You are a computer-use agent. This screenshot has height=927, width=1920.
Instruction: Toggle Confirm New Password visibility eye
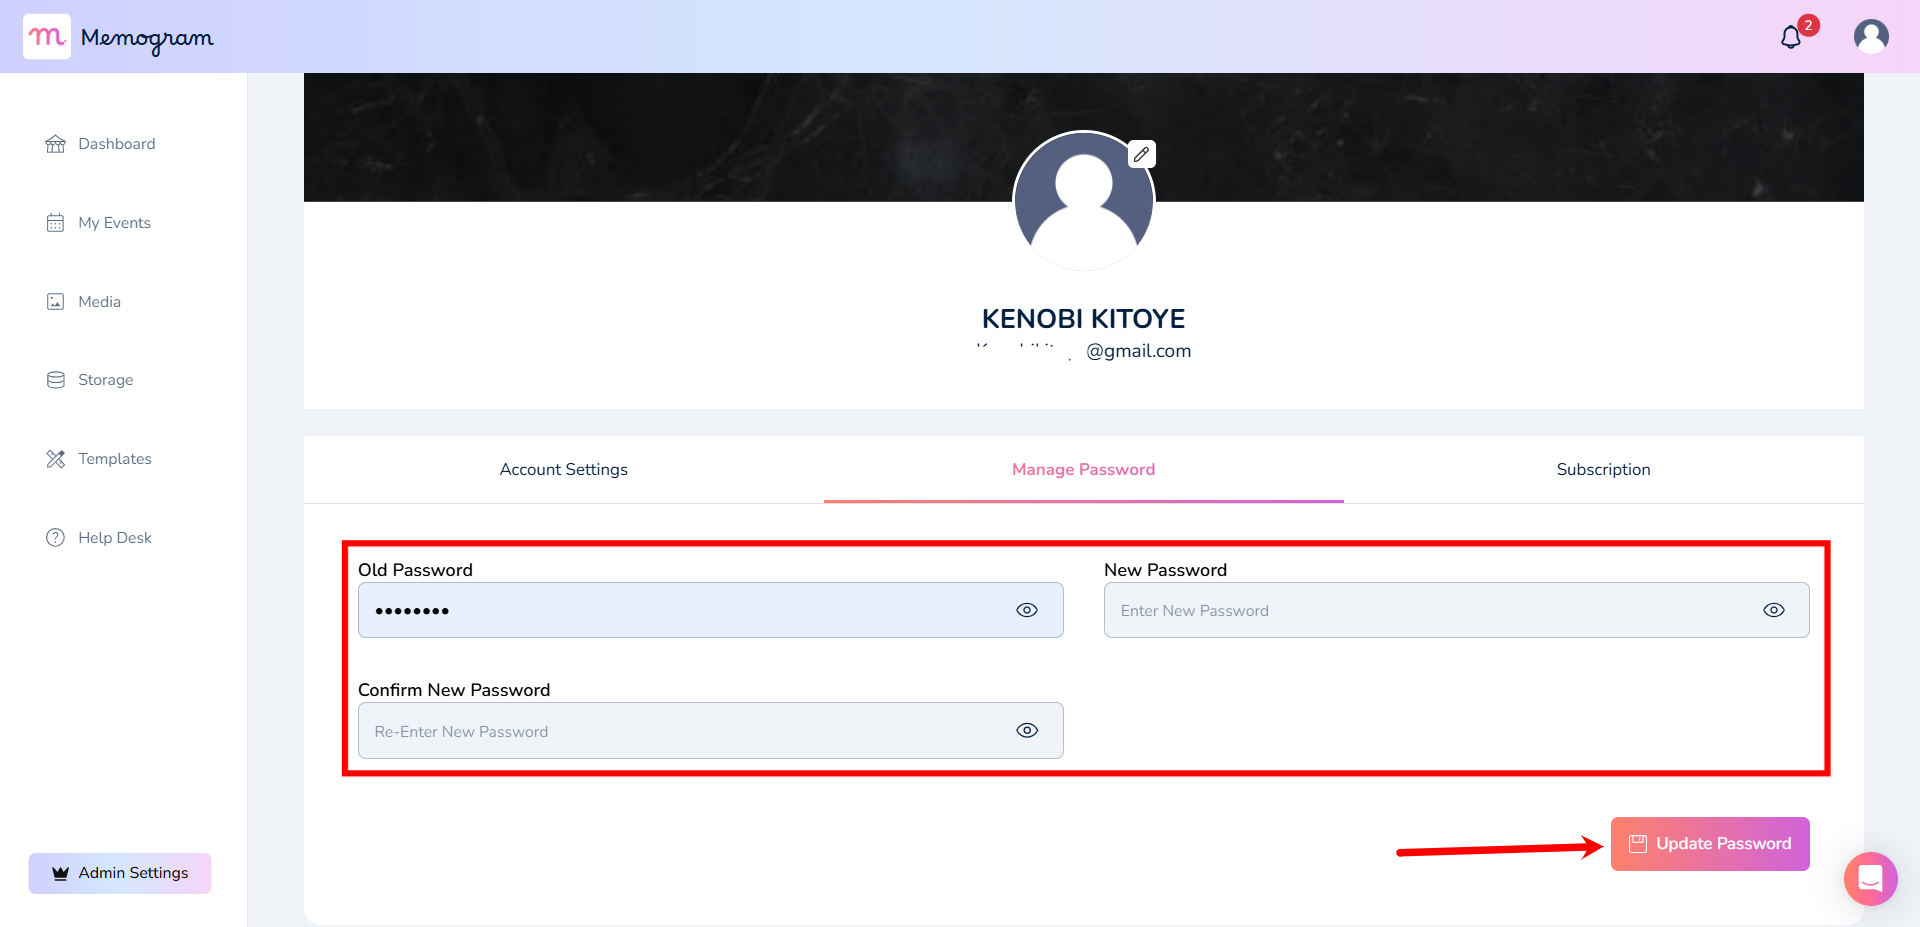coord(1027,730)
